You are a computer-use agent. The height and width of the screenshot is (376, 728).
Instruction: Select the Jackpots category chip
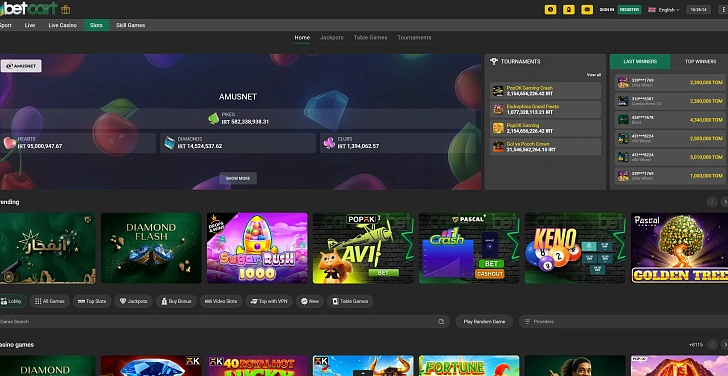pyautogui.click(x=133, y=301)
